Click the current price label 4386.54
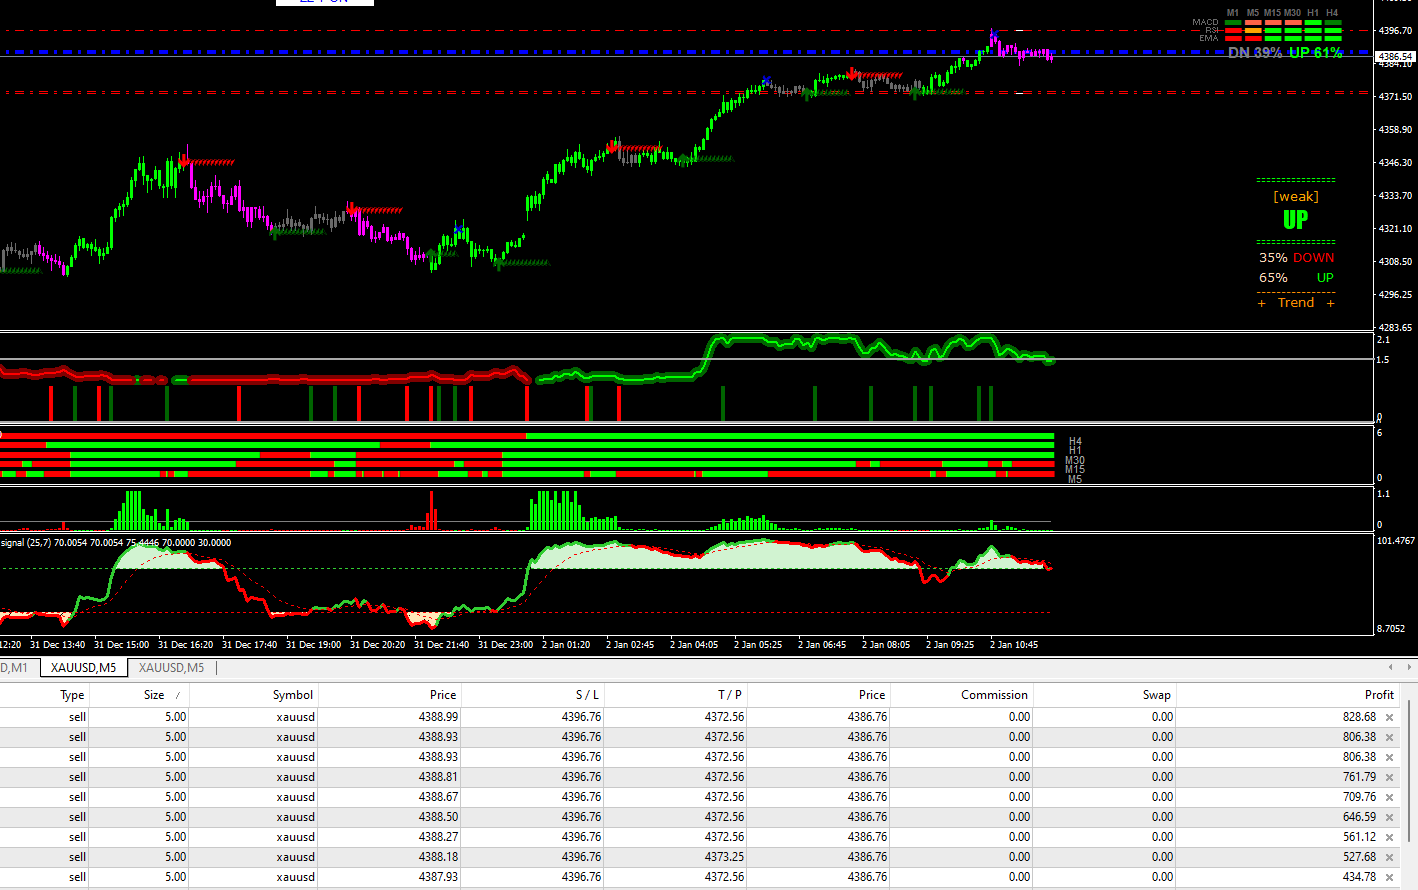1418x890 pixels. (1395, 57)
